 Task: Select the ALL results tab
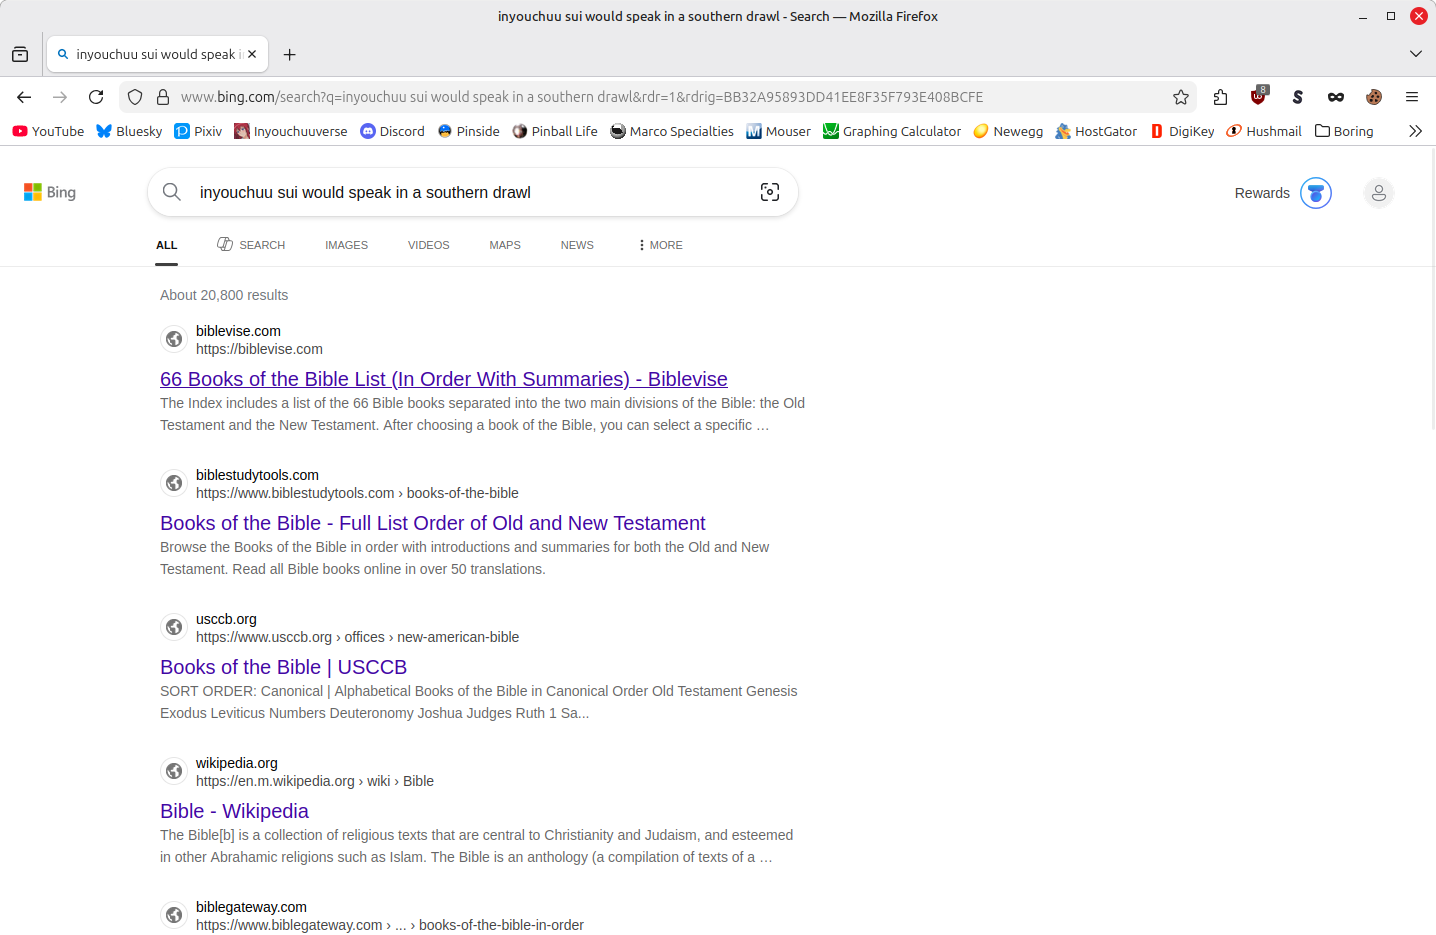pos(167,245)
